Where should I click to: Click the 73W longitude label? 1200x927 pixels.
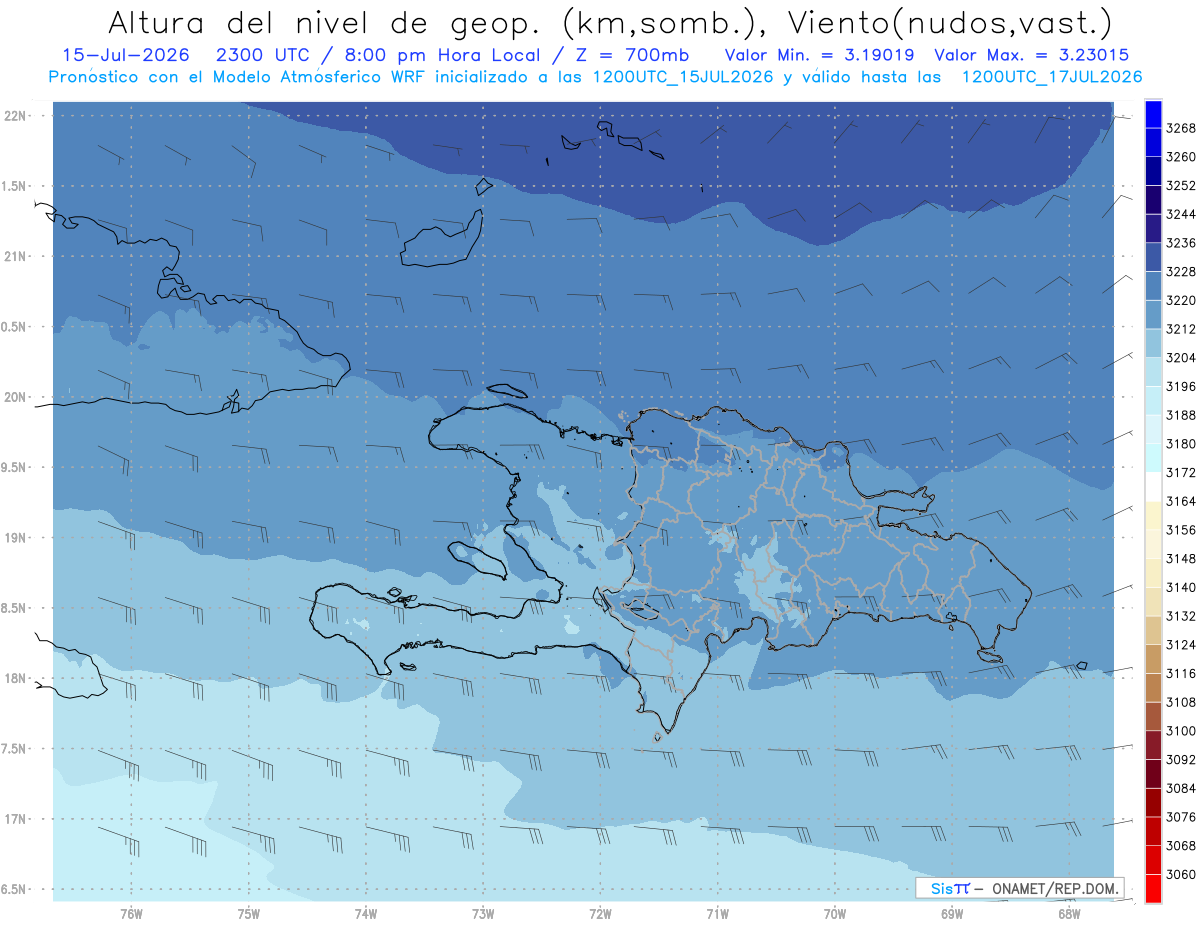(483, 914)
